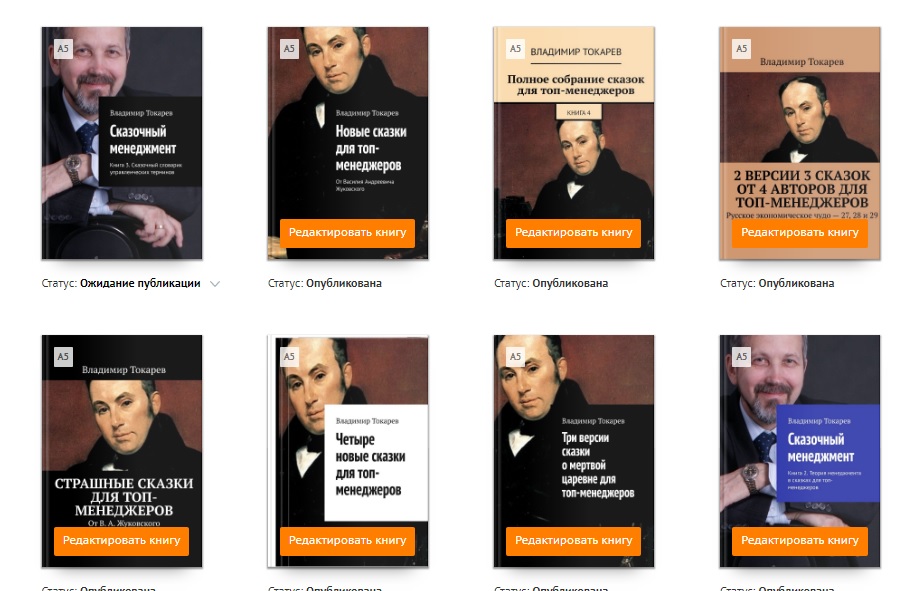Click 'Редактировать книгу' on 'Полное собрание сказок'
The width and height of the screenshot is (903, 591).
574,233
